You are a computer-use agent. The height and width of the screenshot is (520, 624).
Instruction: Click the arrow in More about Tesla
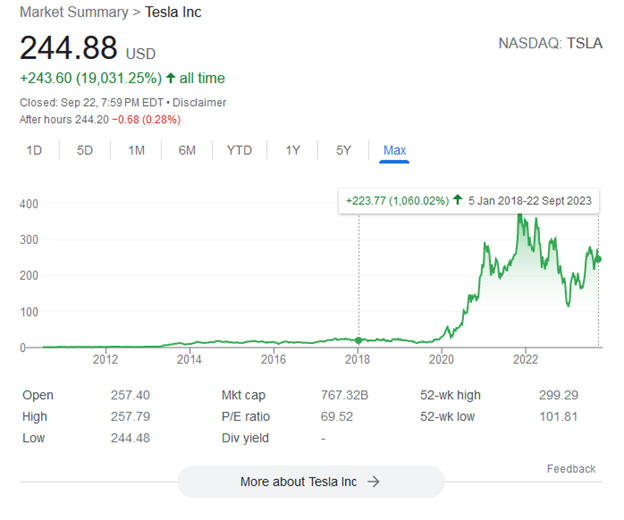click(373, 481)
